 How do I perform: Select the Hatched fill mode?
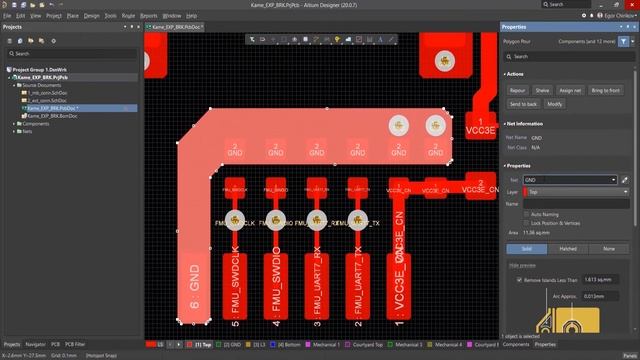(x=568, y=249)
